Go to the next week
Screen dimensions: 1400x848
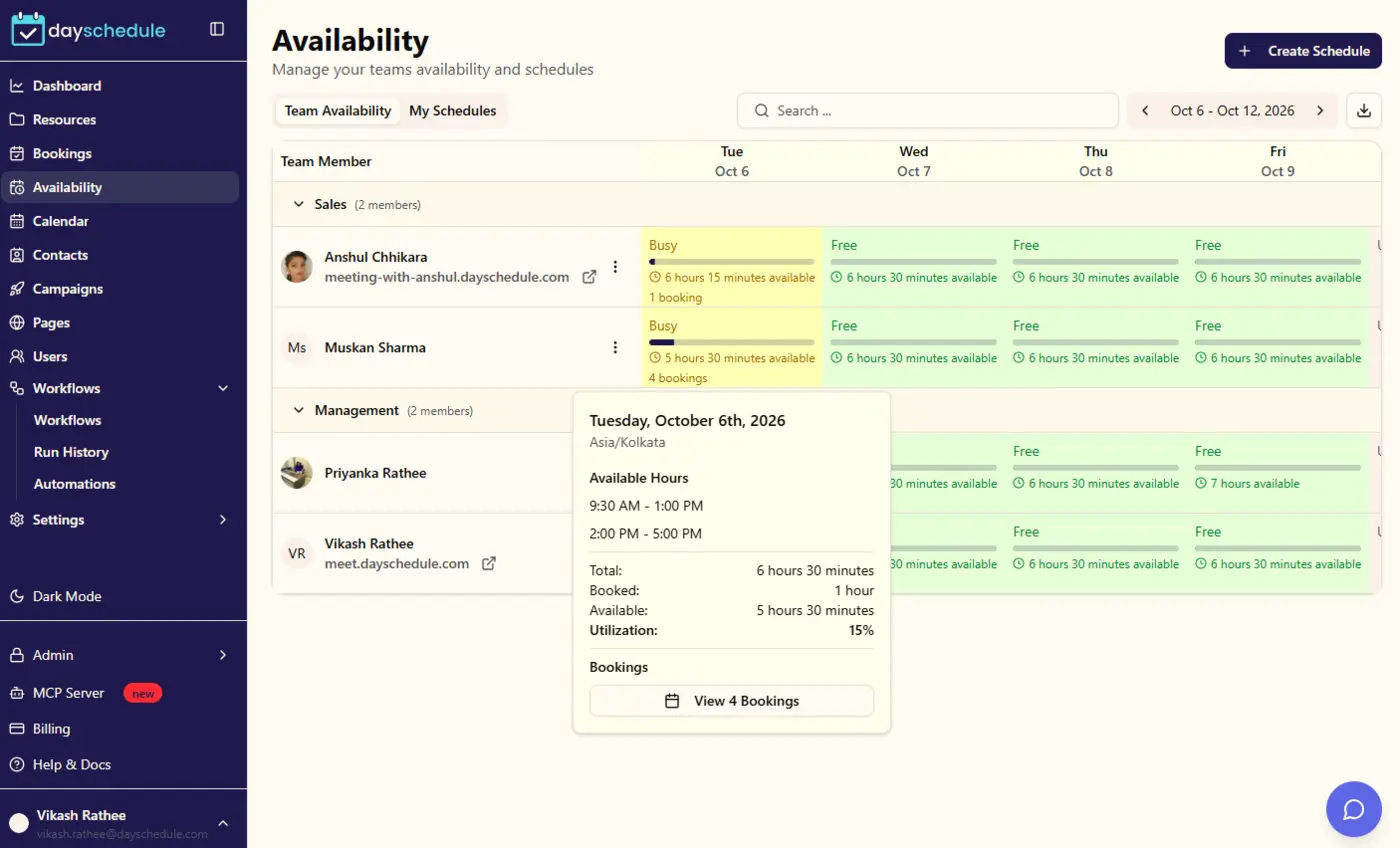(1320, 111)
